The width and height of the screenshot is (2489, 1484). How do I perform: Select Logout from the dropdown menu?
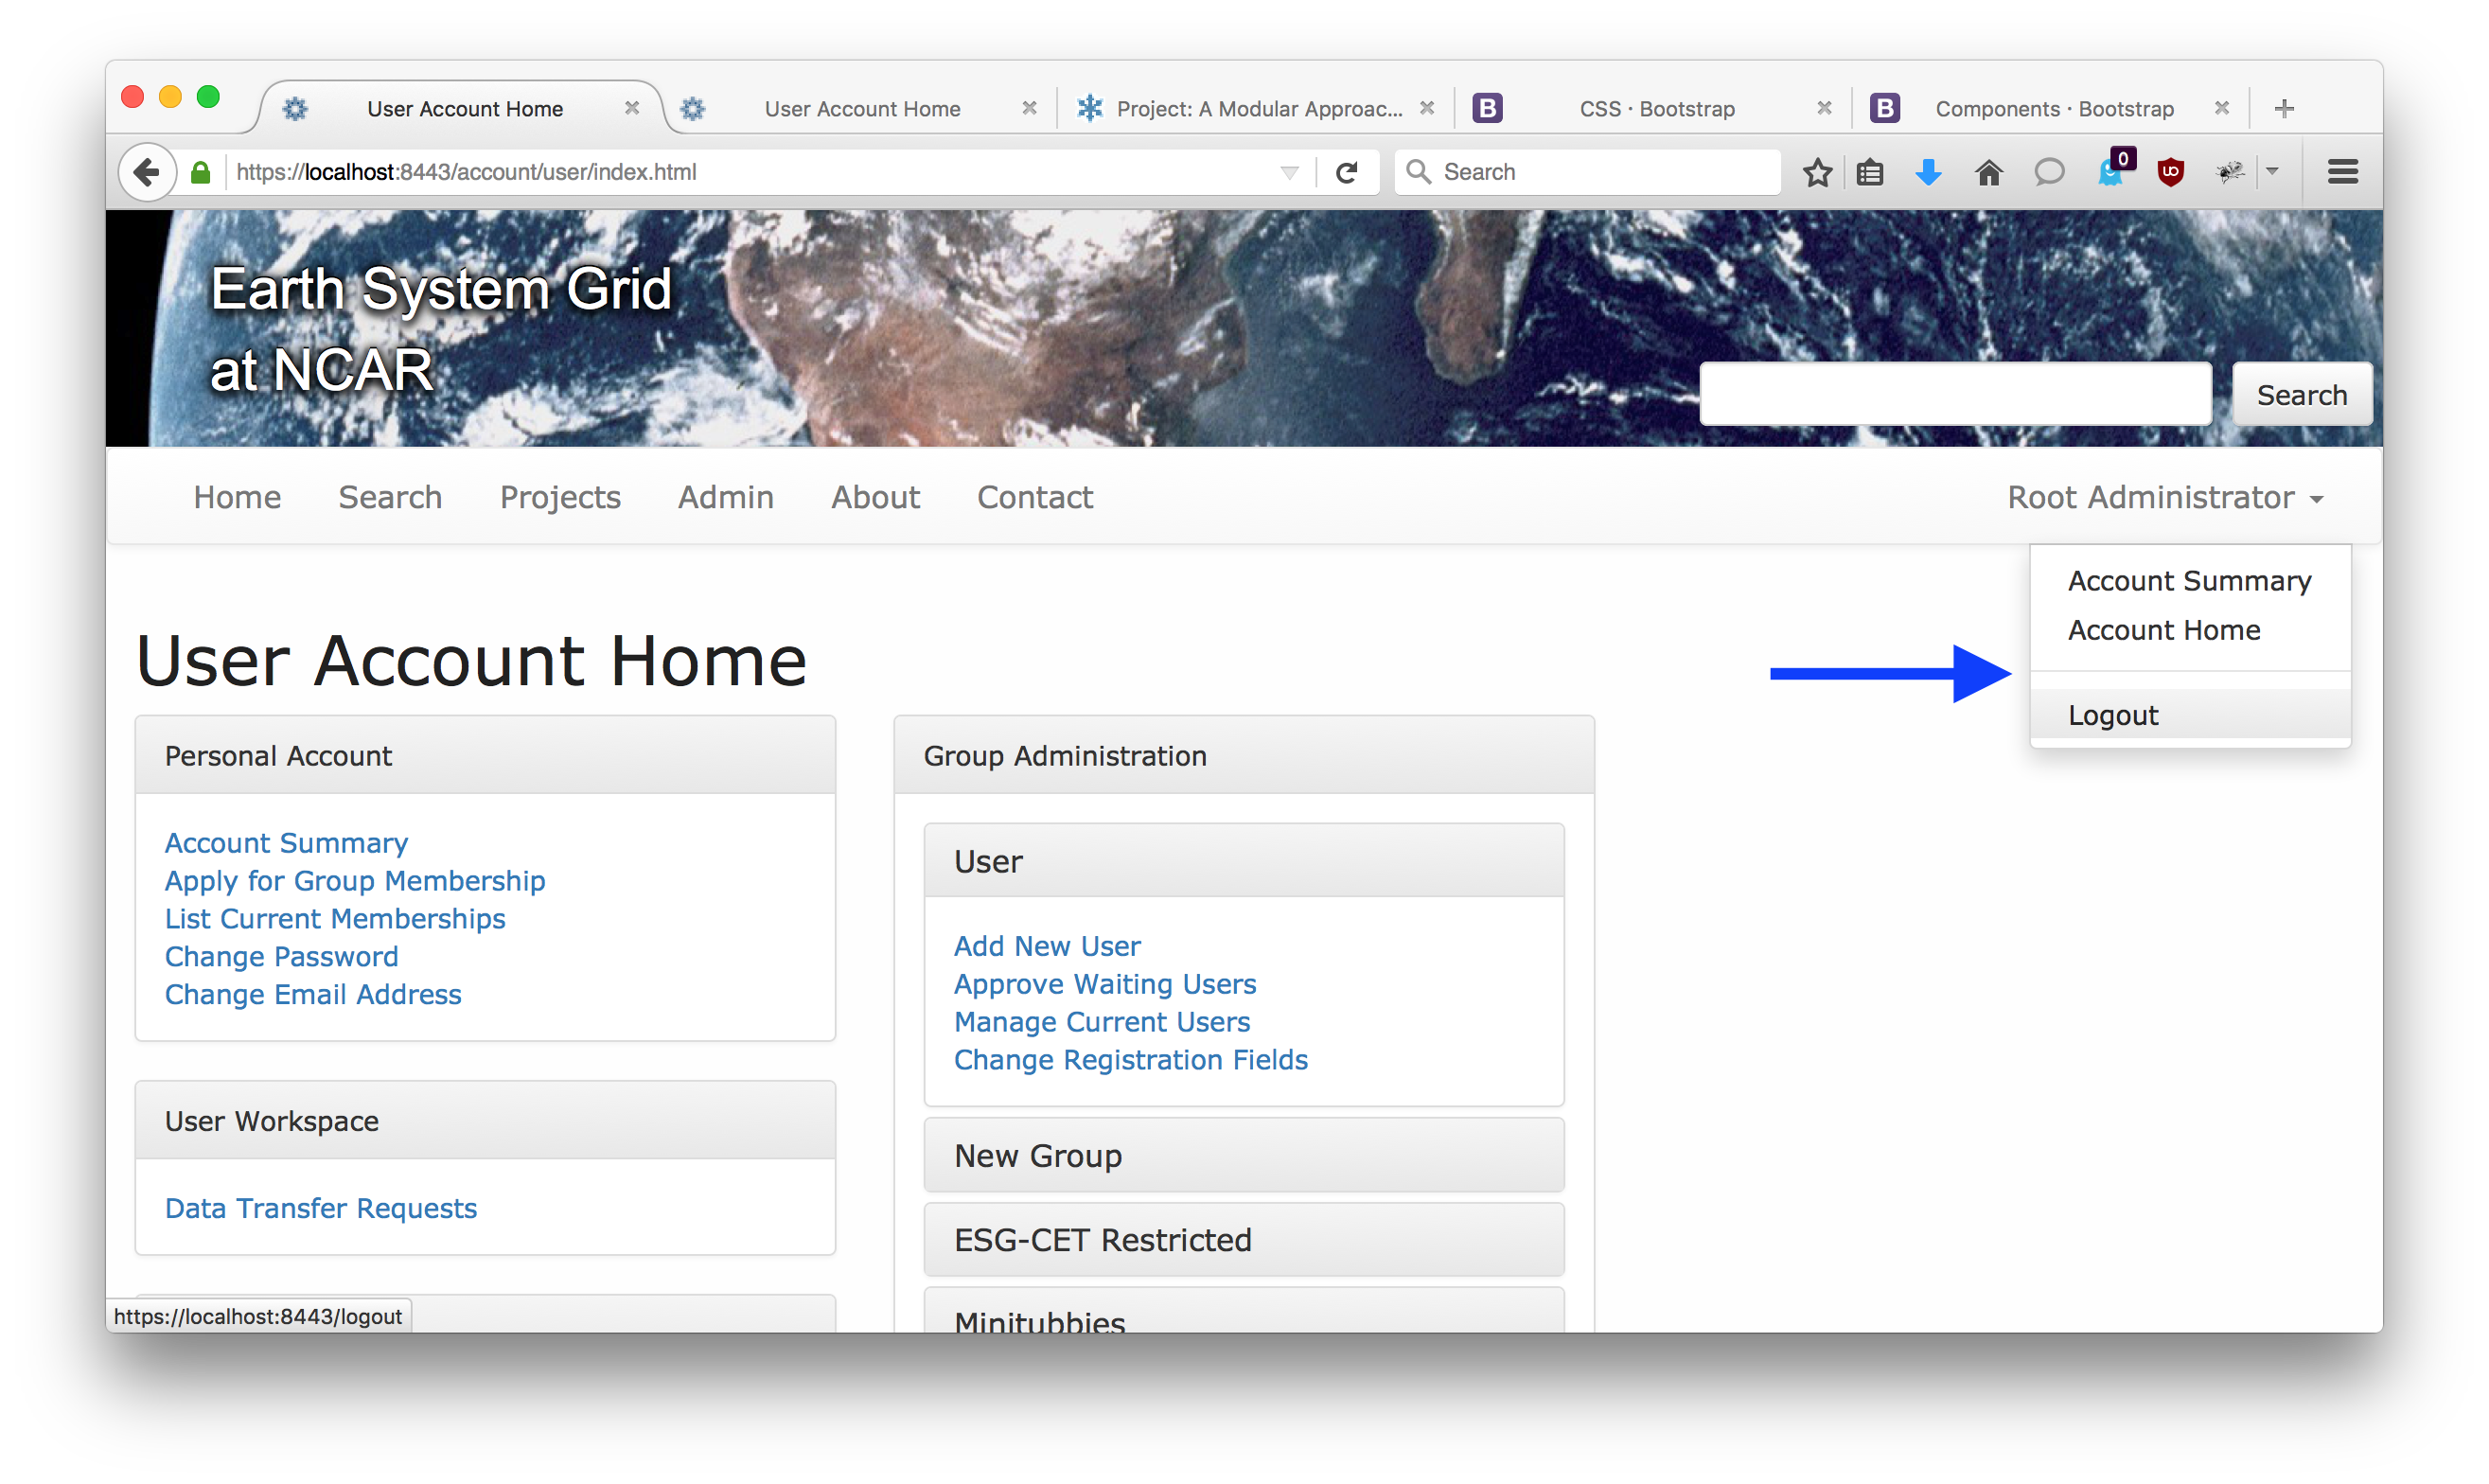point(2112,715)
